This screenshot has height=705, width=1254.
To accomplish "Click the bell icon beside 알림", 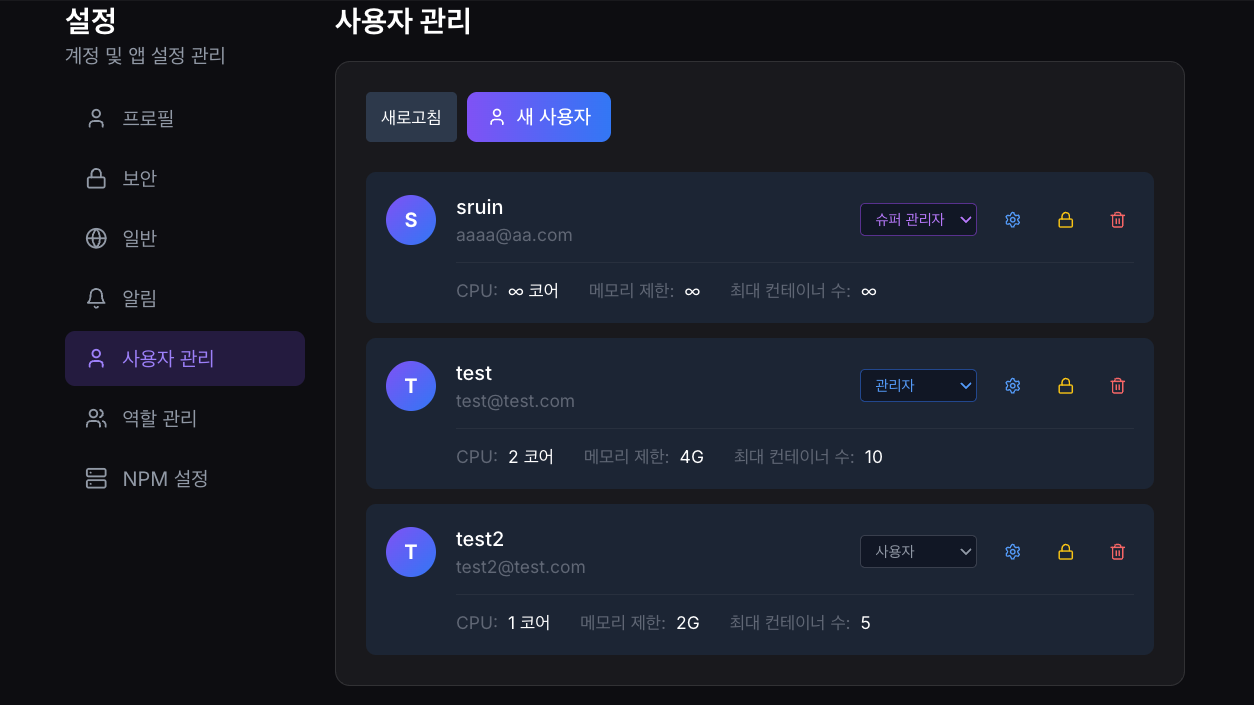I will tap(95, 298).
